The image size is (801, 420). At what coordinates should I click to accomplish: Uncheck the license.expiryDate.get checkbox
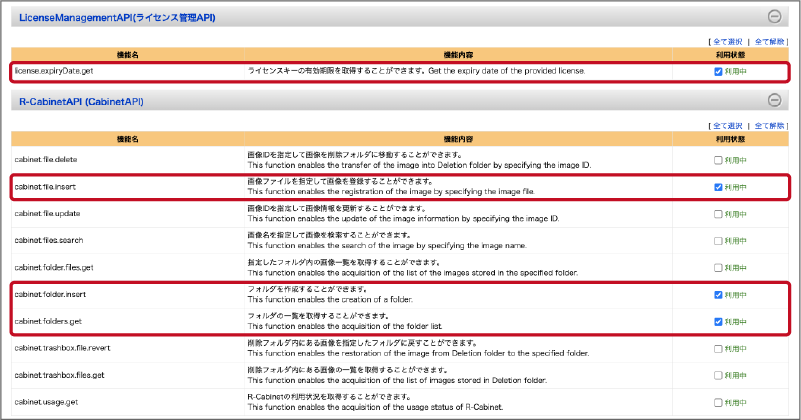(718, 72)
